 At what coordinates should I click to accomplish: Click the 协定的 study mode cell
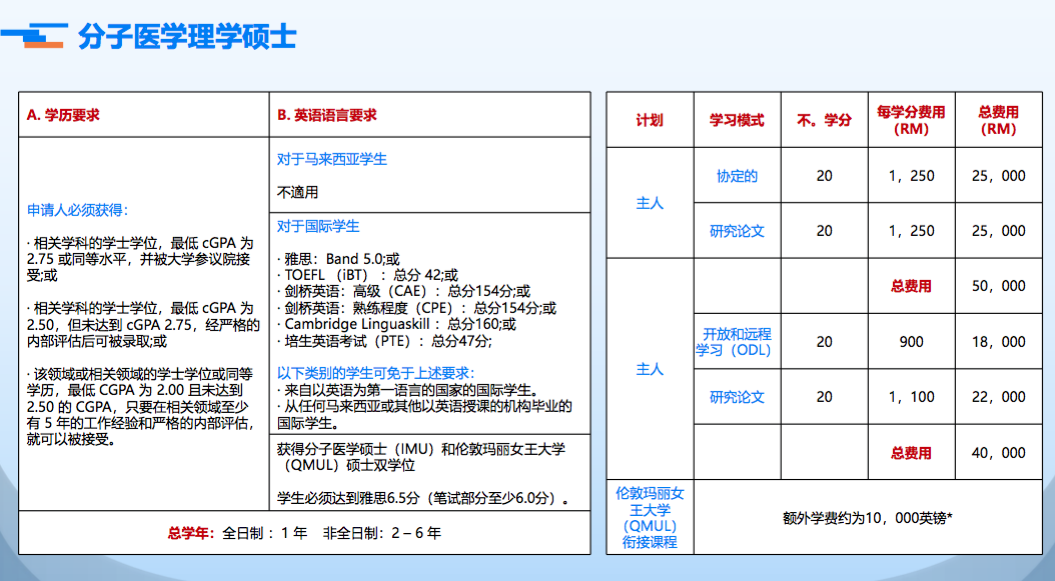point(736,176)
